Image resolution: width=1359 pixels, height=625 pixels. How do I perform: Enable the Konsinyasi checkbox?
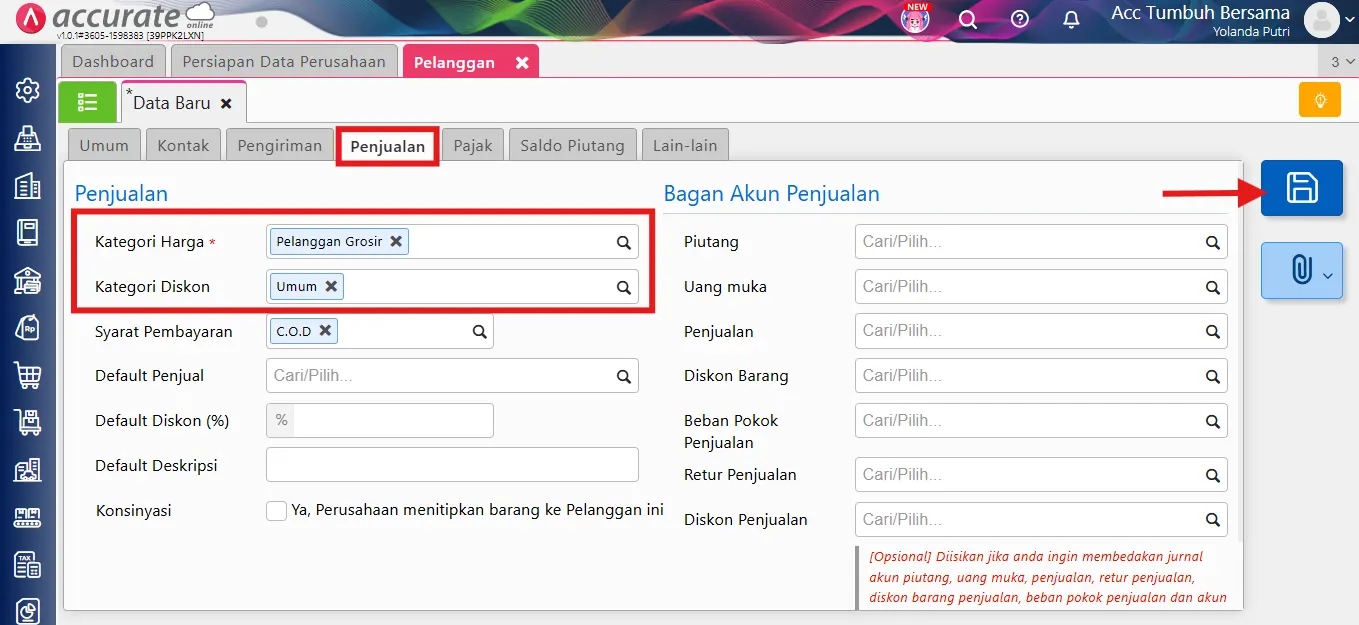(x=276, y=510)
